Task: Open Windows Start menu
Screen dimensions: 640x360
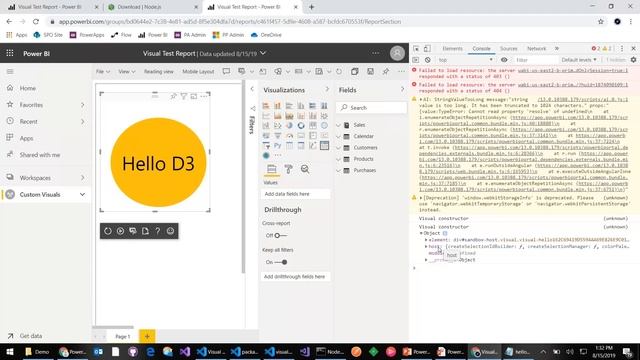Action: point(9,351)
